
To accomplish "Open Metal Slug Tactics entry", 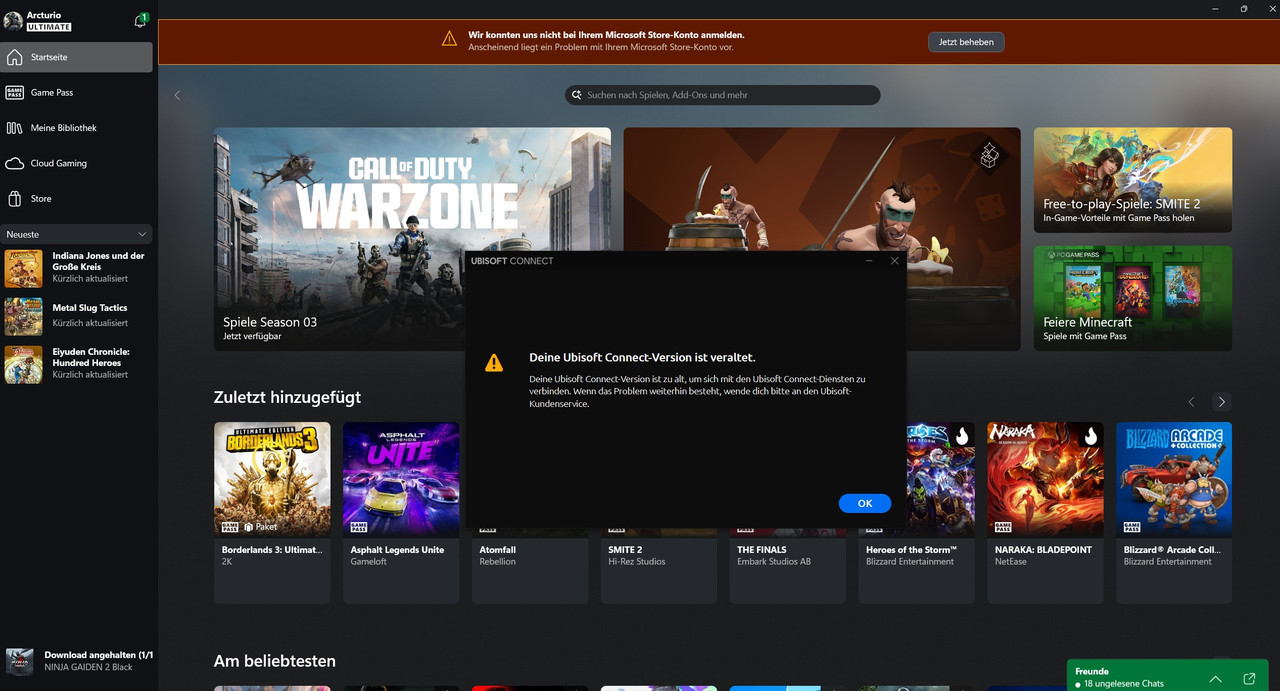I will pyautogui.click(x=77, y=315).
